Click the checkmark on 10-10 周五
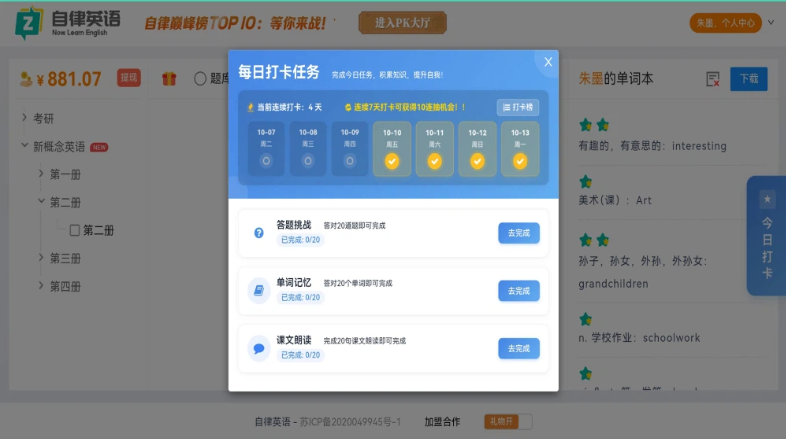Viewport: 786px width, 439px height. (x=392, y=161)
